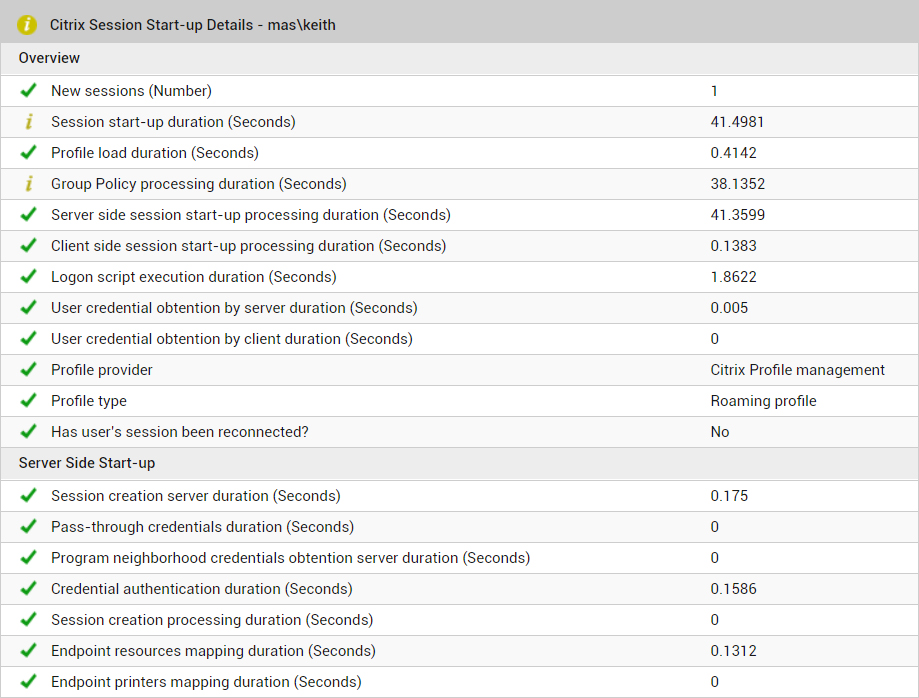Click the check icon beside Endpoint printers mapping

click(28, 682)
